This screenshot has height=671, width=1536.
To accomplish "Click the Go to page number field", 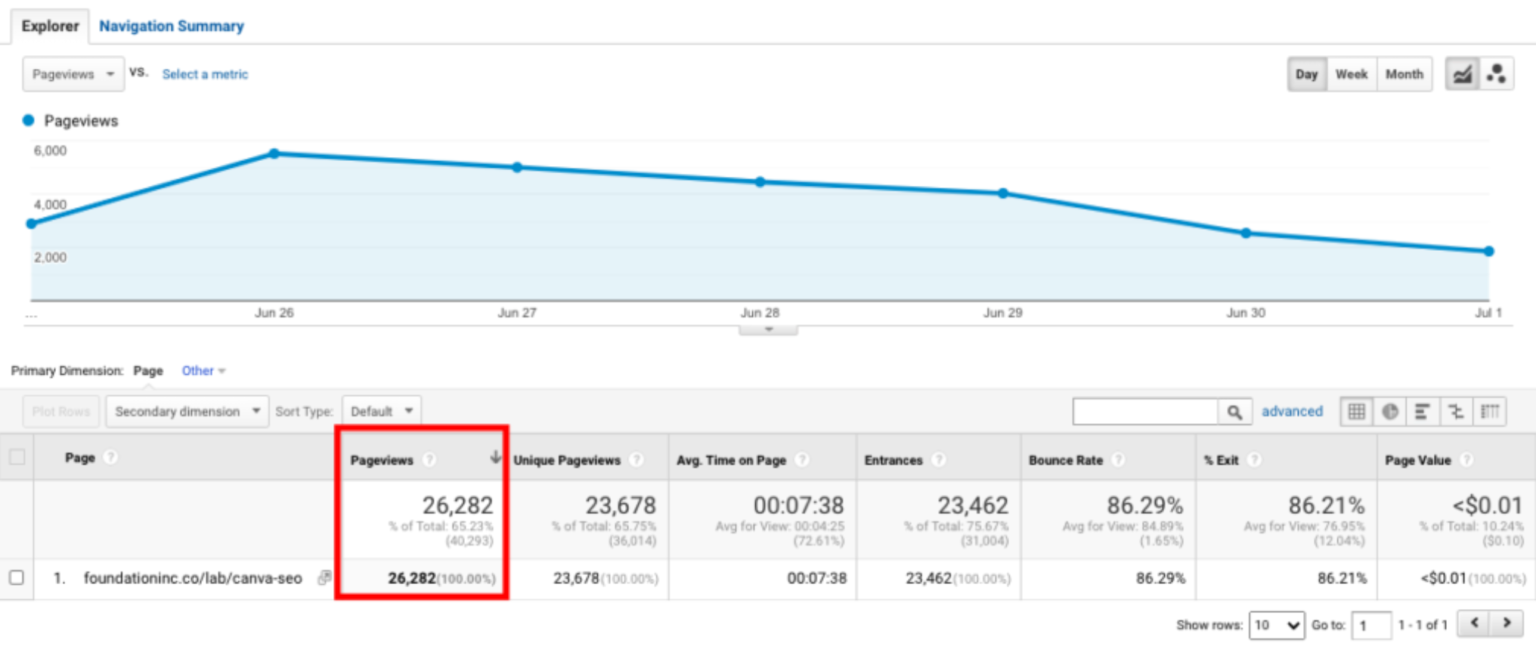I will [1371, 625].
